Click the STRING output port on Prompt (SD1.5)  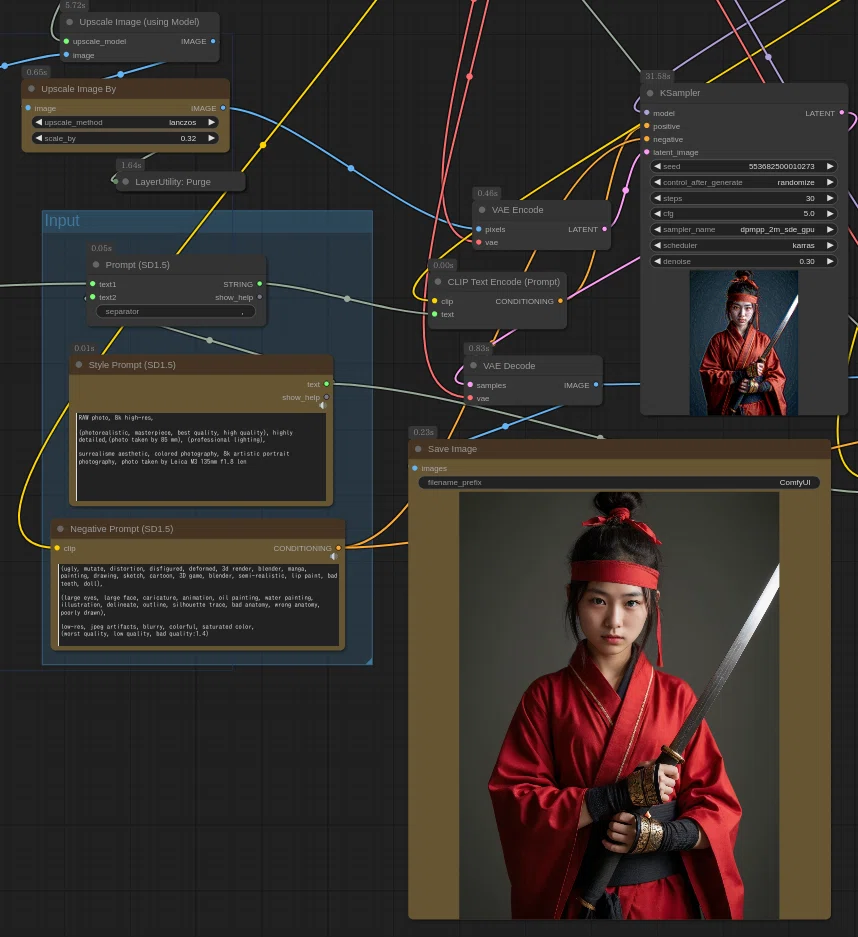(259, 284)
